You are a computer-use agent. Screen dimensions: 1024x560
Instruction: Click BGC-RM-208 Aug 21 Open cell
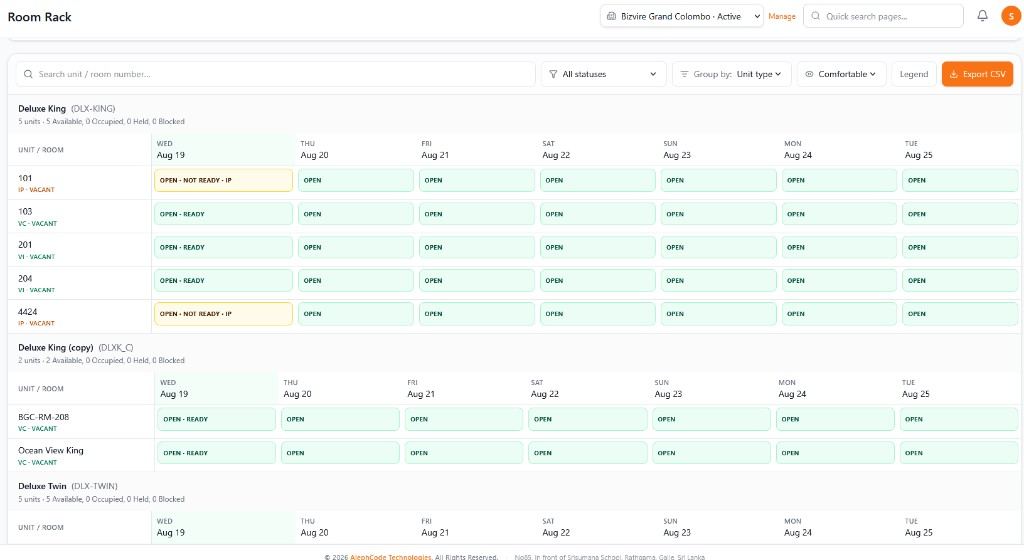tap(464, 419)
